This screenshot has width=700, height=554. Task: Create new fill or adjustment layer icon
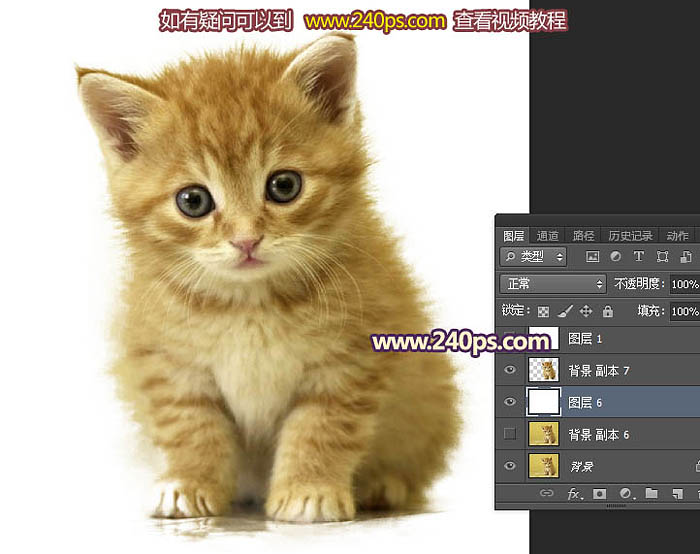626,493
